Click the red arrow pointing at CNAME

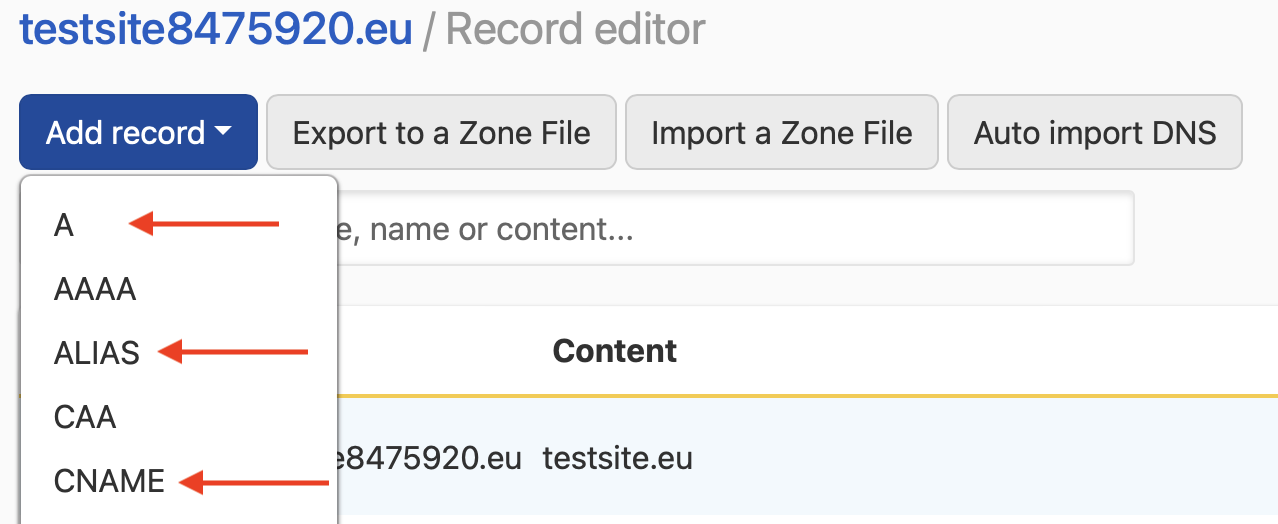(253, 484)
